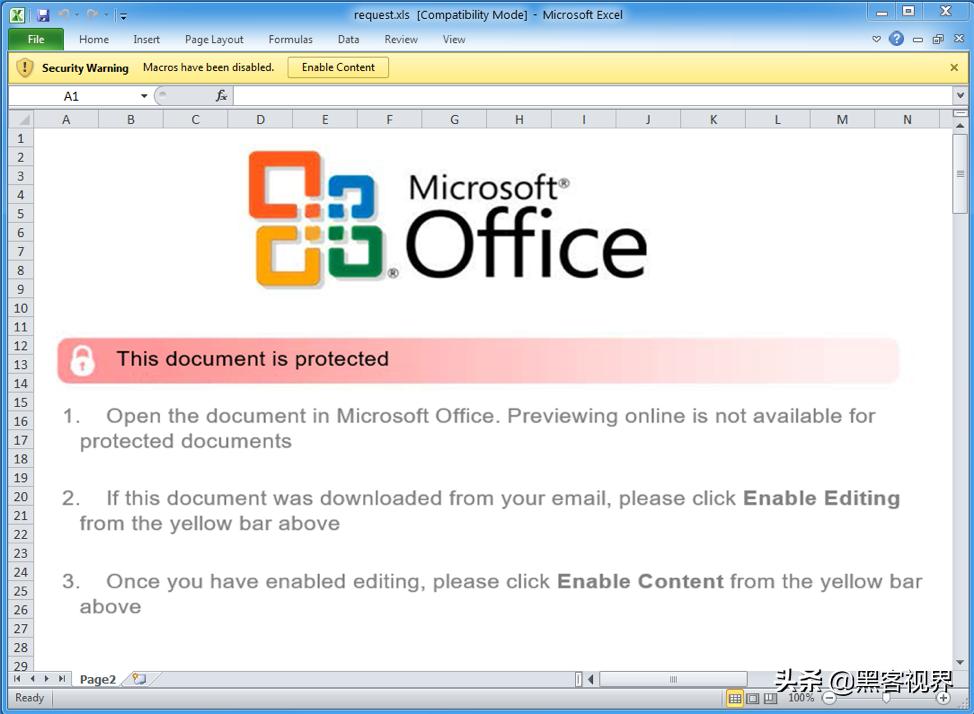
Task: Click the Select All corner of the grid
Action: (21, 119)
